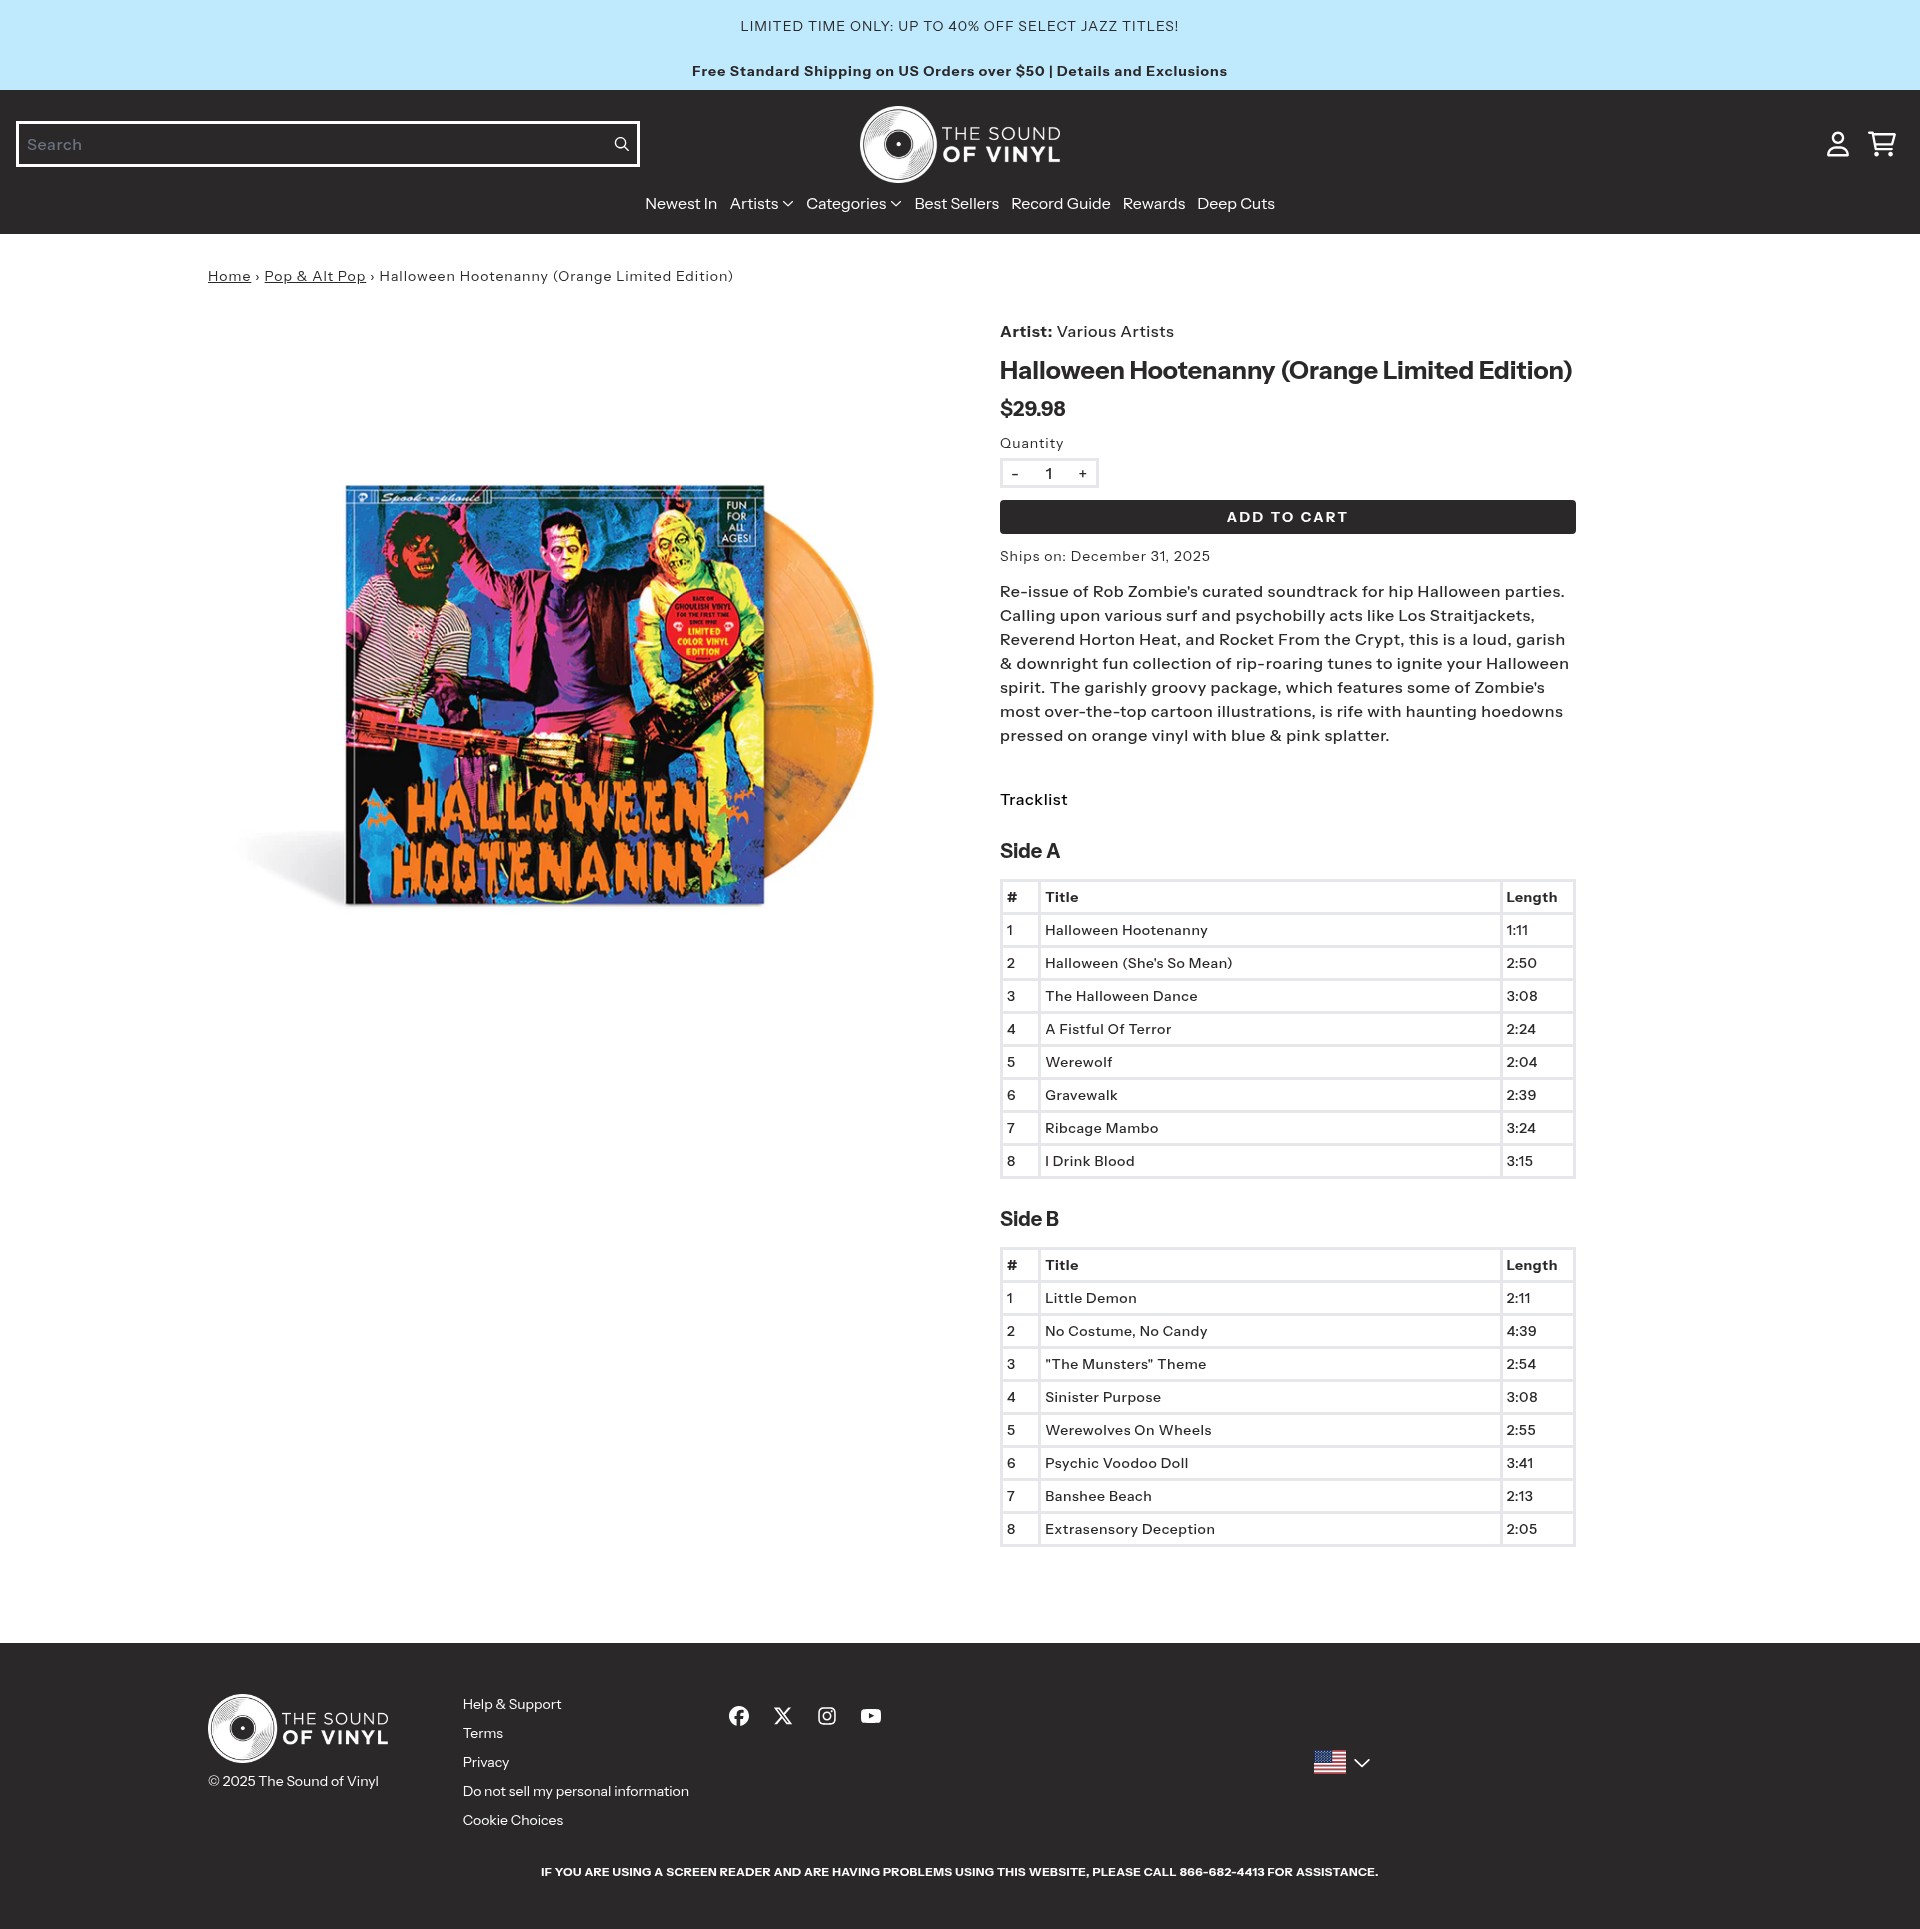The width and height of the screenshot is (1920, 1929).
Task: Select the 'Gravewalk' track row
Action: coord(1287,1095)
